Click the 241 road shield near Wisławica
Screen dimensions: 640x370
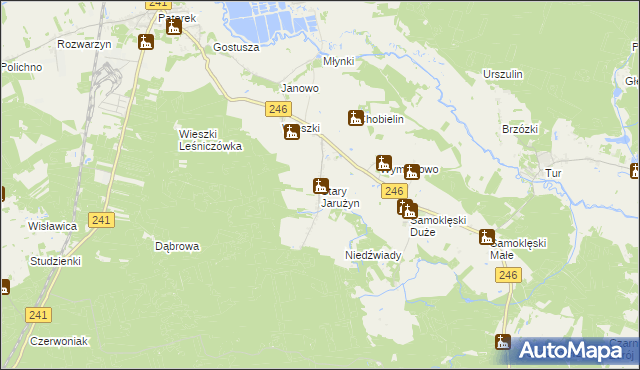point(101,220)
